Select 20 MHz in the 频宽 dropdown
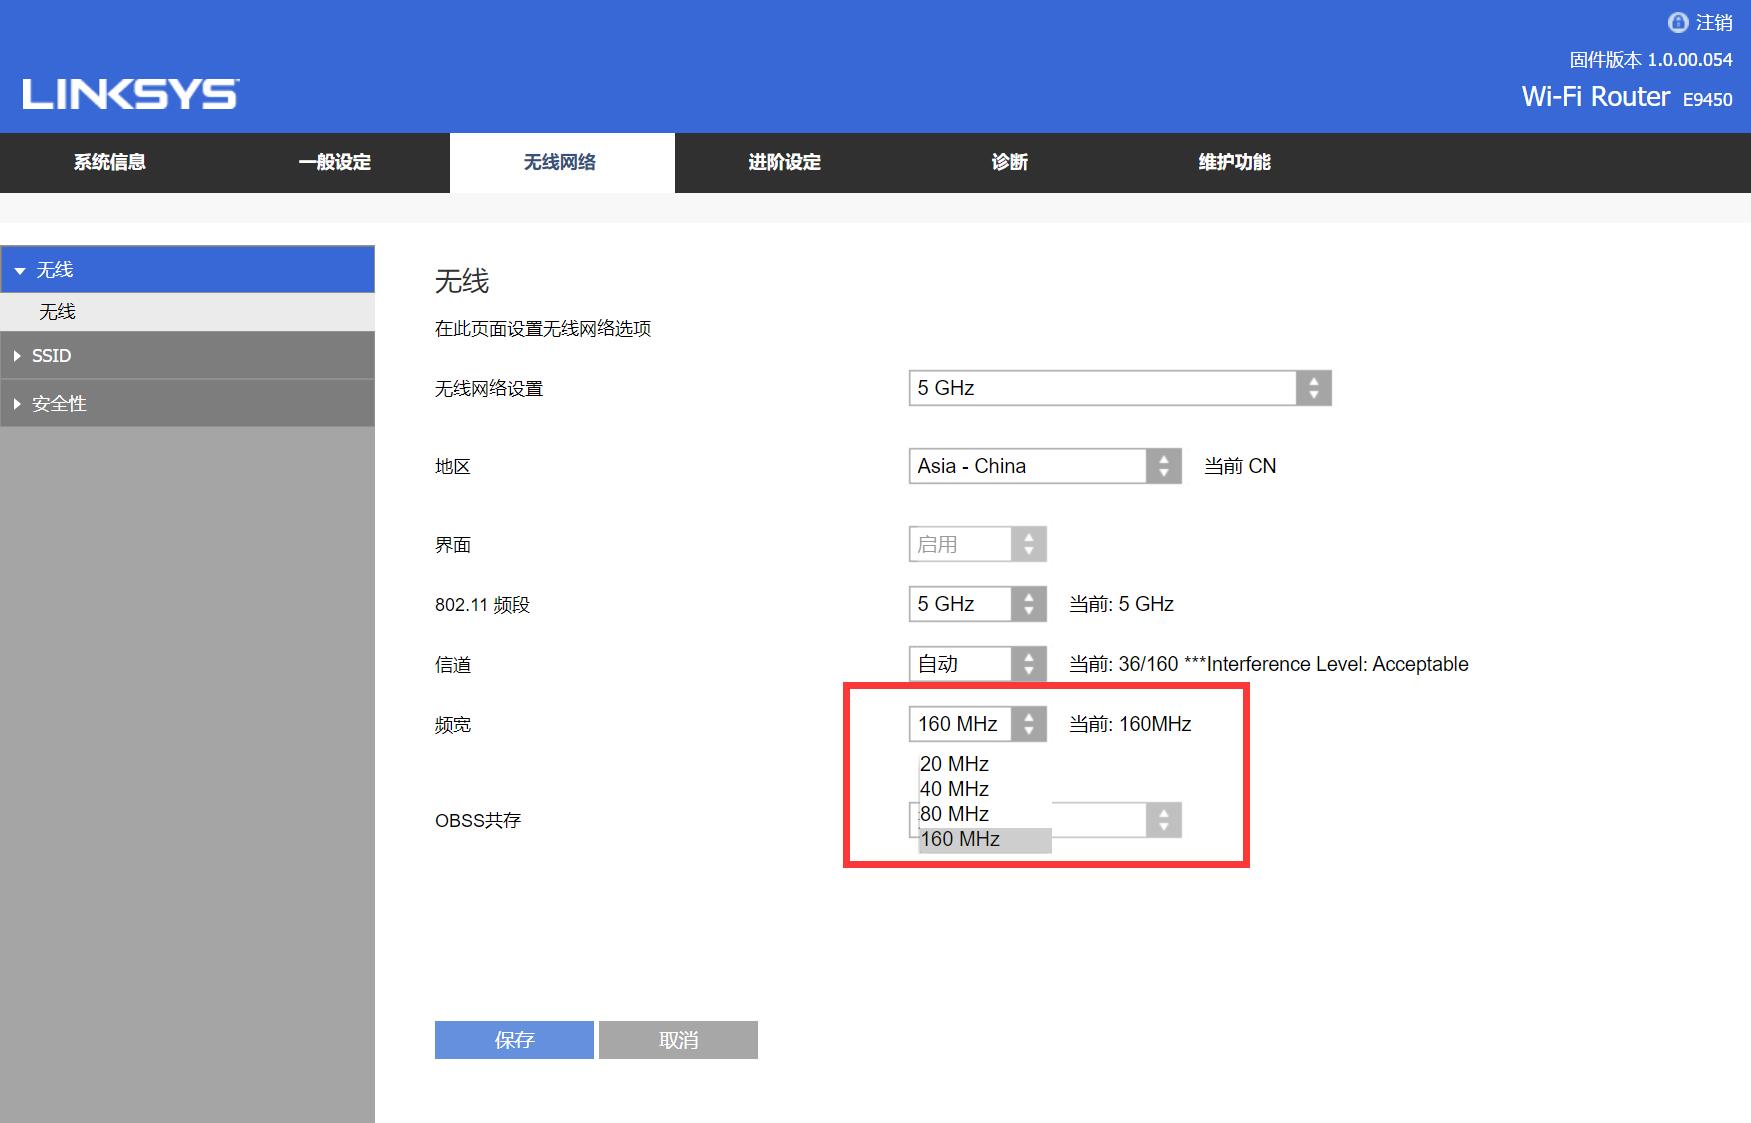Image resolution: width=1751 pixels, height=1123 pixels. coord(954,763)
